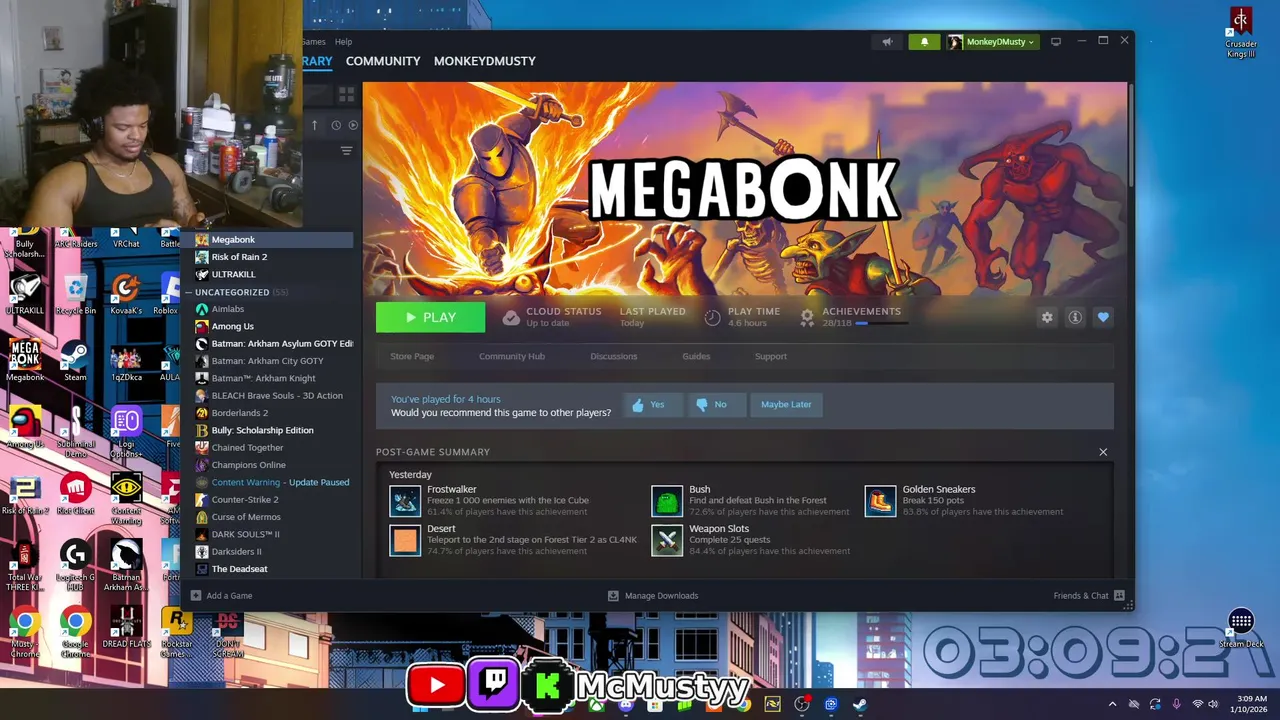1280x720 pixels.
Task: Open library advanced filter icon
Action: tap(346, 151)
